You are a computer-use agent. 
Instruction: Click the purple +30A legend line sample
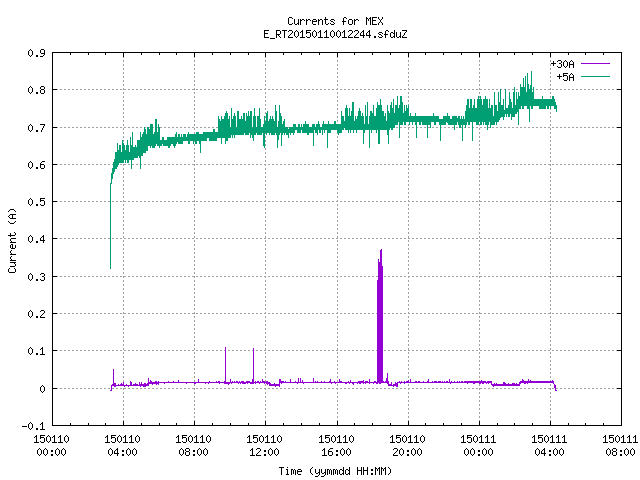[595, 64]
